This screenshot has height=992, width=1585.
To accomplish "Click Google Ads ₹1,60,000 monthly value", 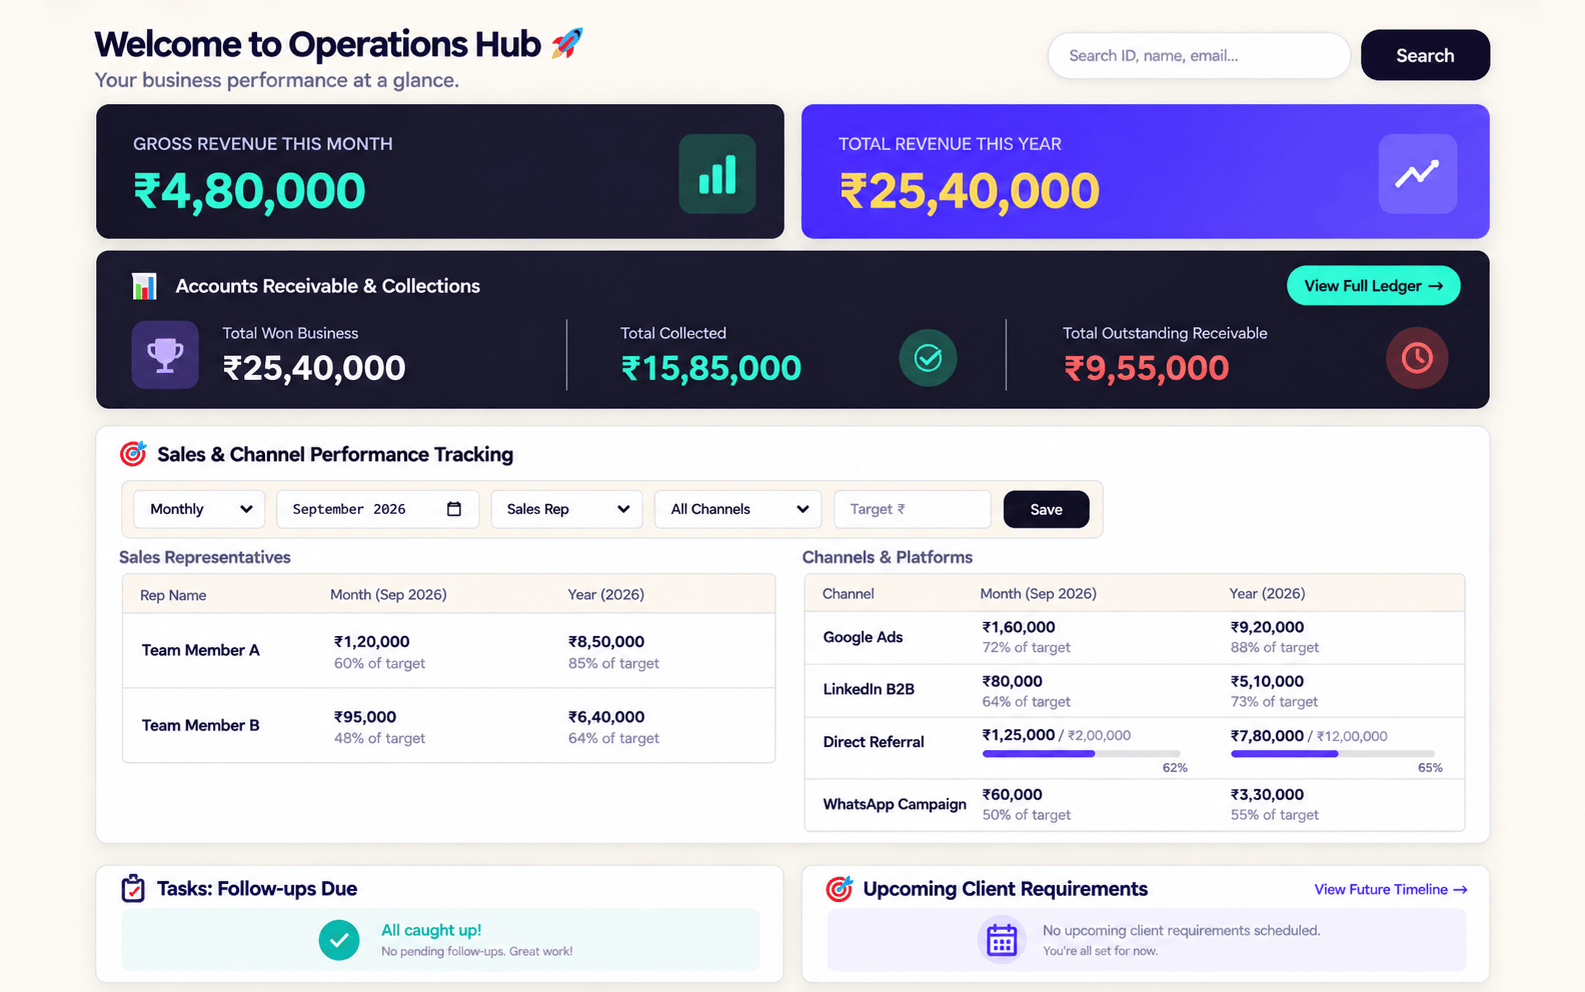I will (x=1018, y=627).
